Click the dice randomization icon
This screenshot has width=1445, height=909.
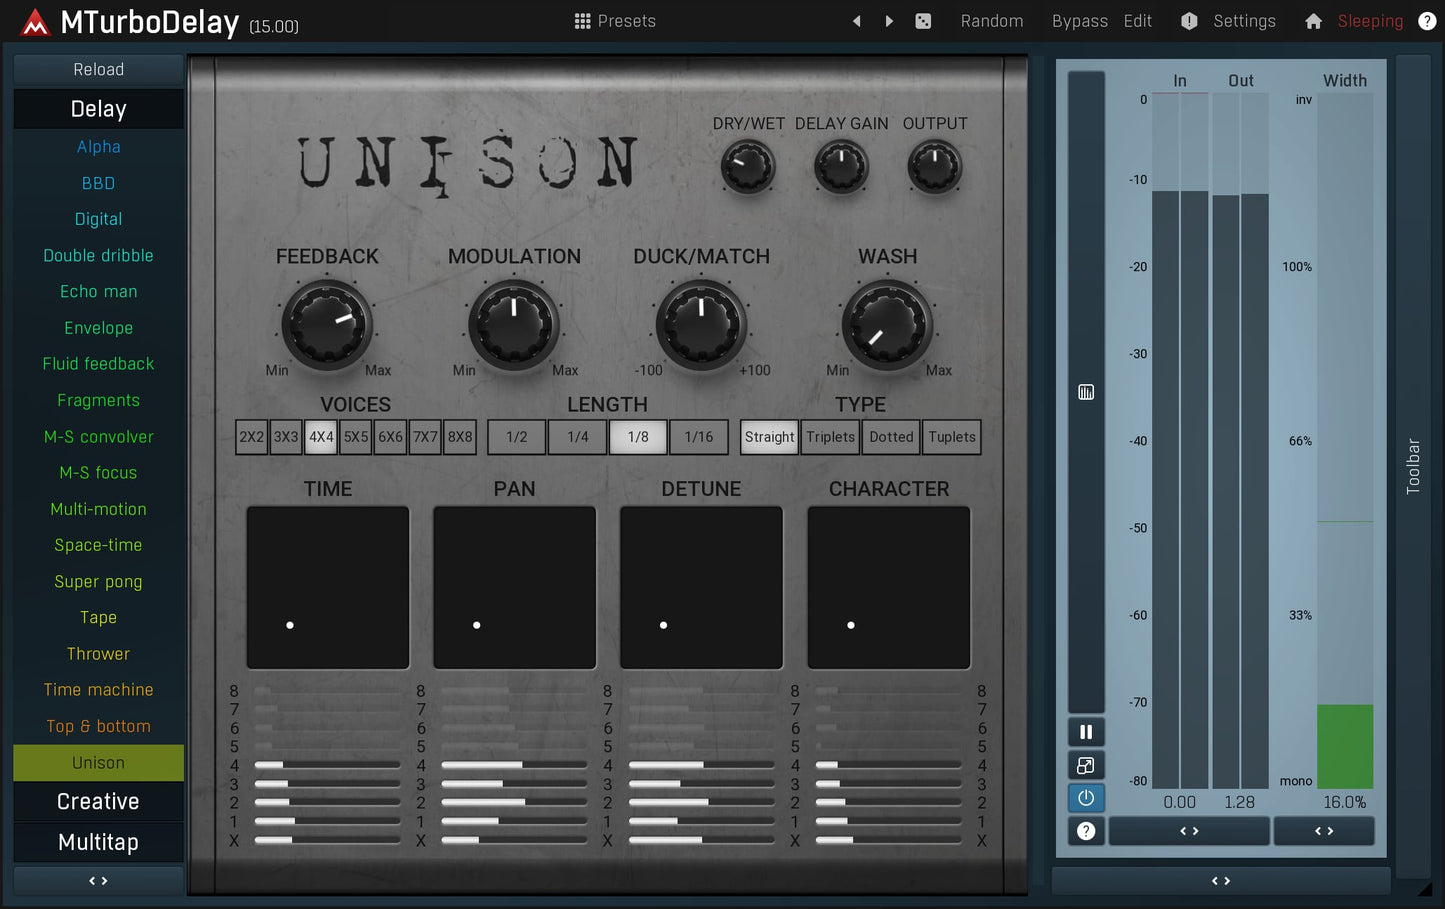922,20
